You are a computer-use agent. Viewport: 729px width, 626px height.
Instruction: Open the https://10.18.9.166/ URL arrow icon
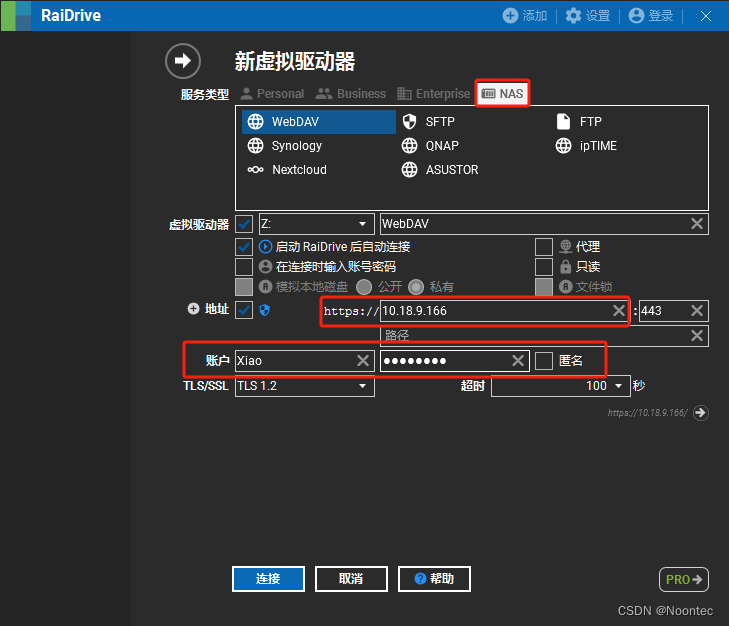(x=701, y=413)
